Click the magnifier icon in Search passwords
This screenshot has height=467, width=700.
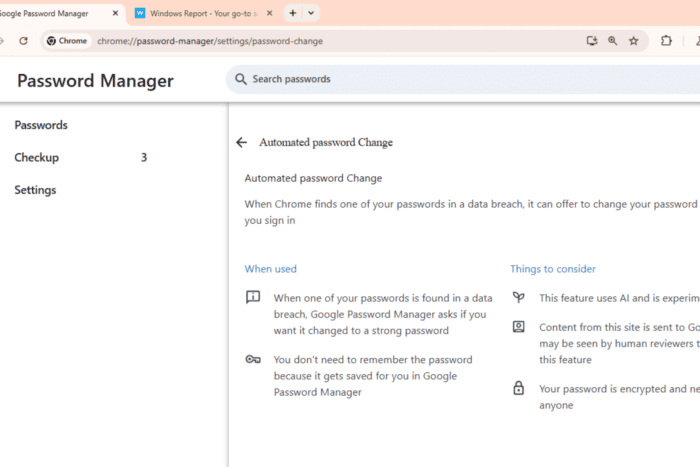tap(241, 79)
